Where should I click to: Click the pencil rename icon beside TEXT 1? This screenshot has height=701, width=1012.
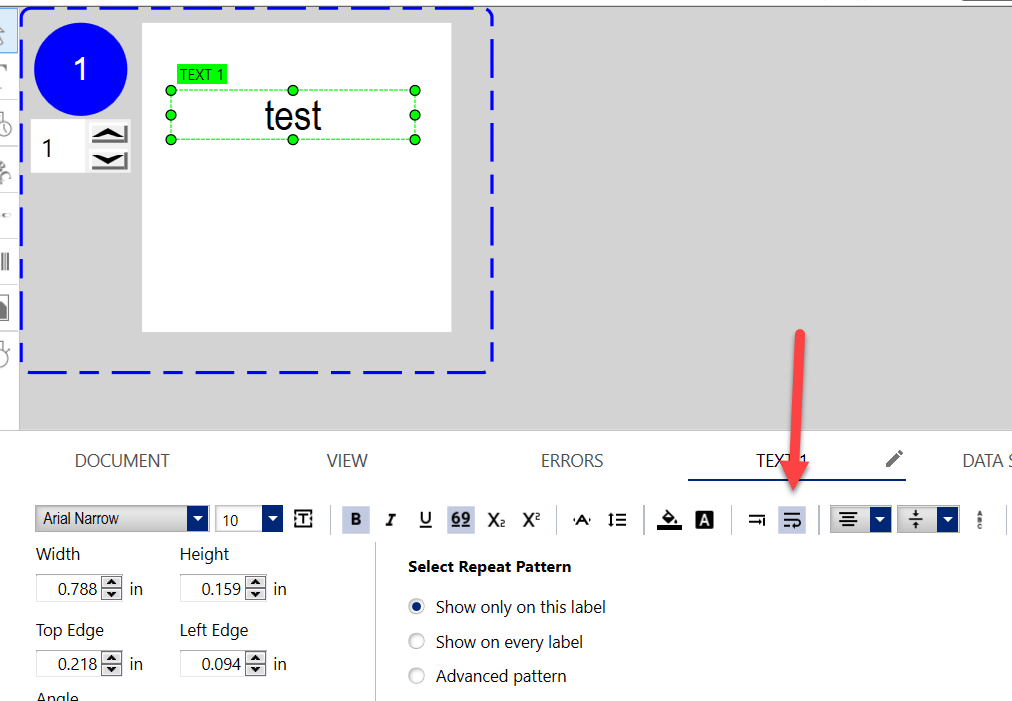[894, 459]
